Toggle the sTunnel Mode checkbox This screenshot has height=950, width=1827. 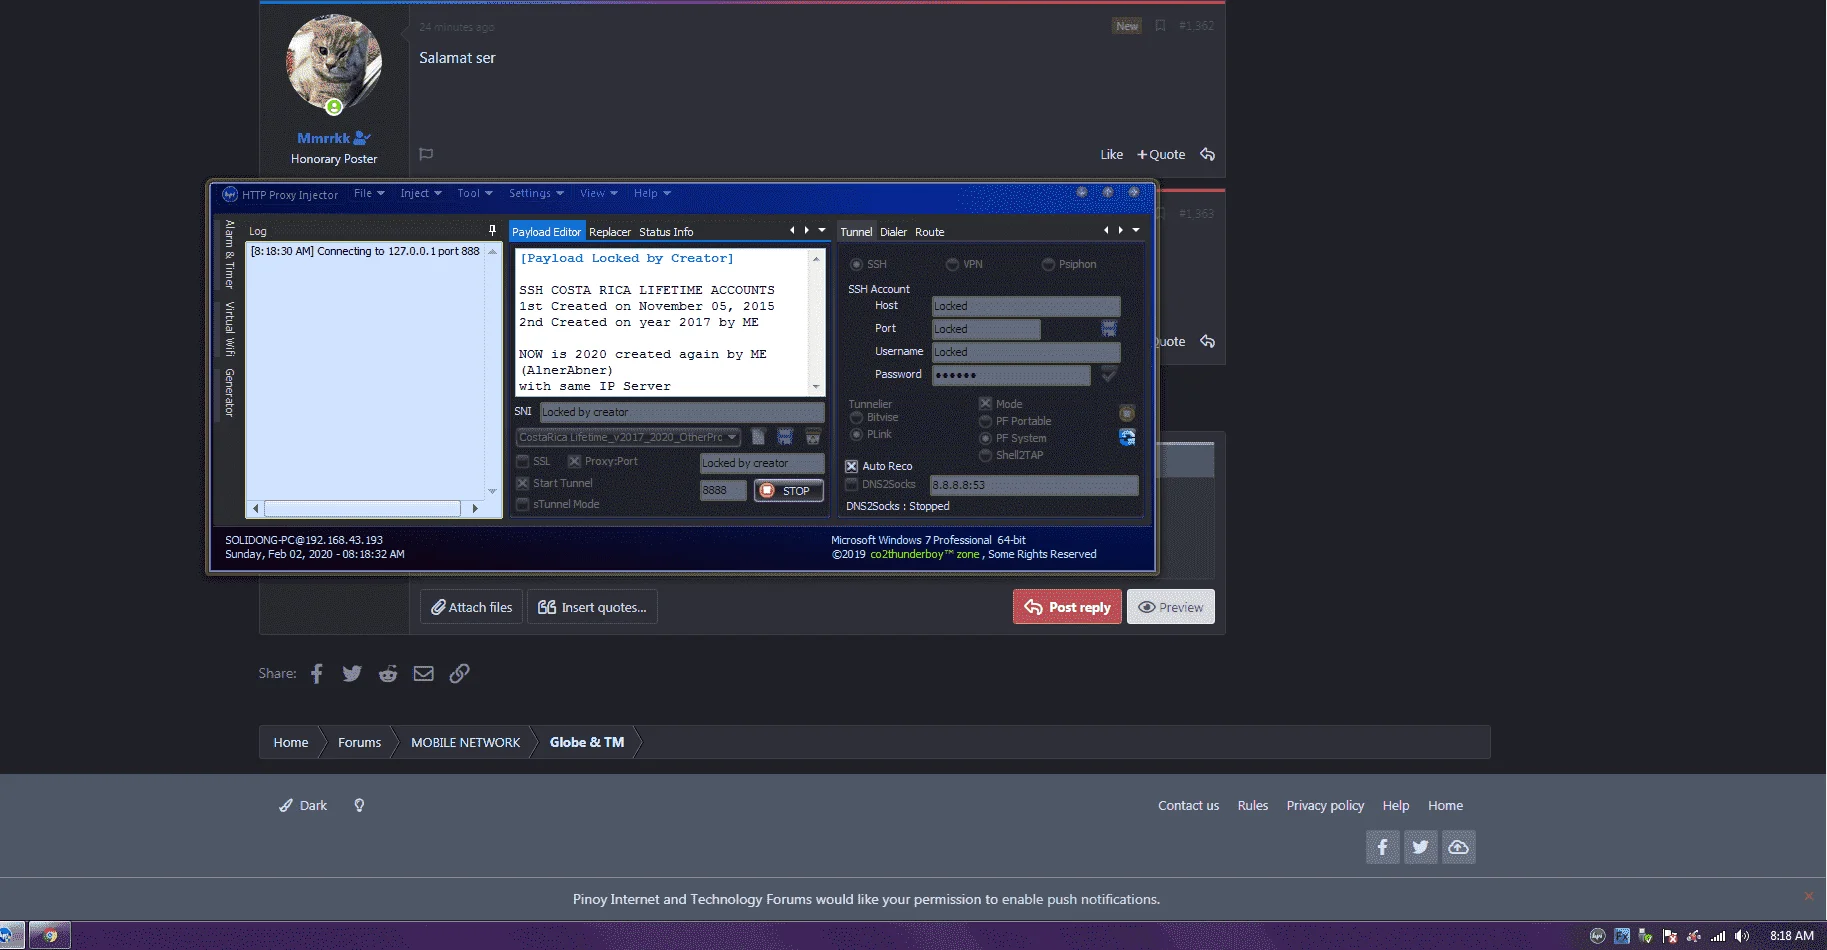522,504
